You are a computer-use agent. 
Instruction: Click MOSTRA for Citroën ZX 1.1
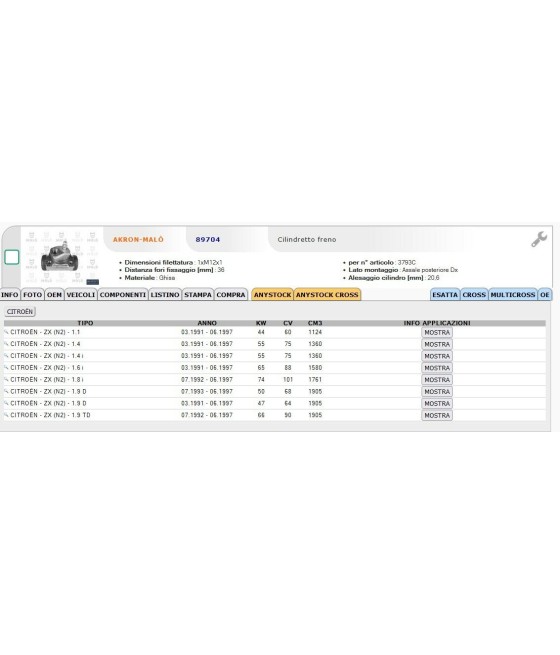pyautogui.click(x=437, y=333)
